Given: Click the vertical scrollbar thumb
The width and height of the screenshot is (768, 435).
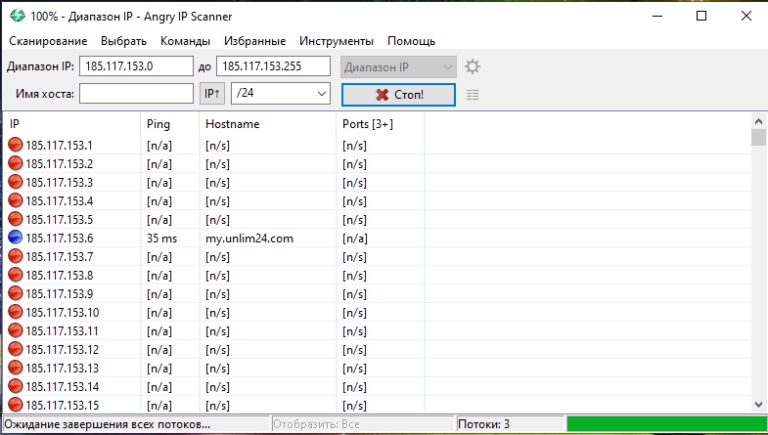Looking at the screenshot, I should 759,138.
